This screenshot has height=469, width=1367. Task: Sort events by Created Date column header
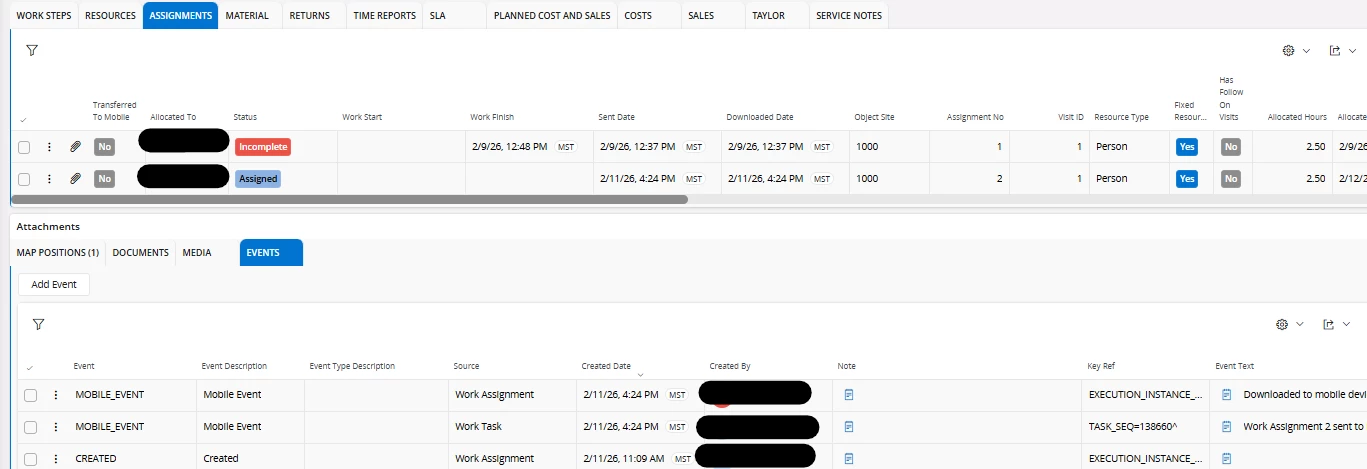point(606,366)
